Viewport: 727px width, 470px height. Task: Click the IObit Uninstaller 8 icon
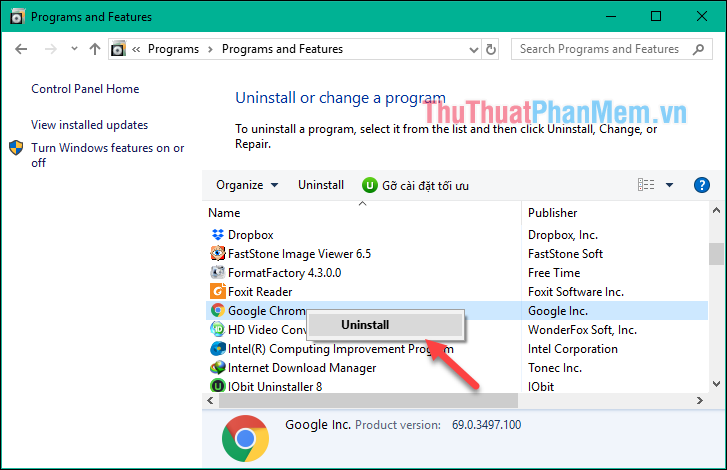tap(217, 386)
